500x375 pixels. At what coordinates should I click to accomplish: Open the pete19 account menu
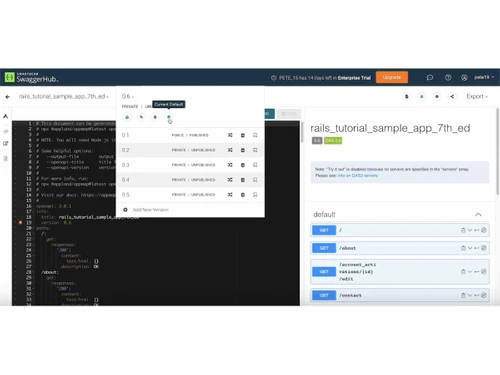tap(484, 77)
